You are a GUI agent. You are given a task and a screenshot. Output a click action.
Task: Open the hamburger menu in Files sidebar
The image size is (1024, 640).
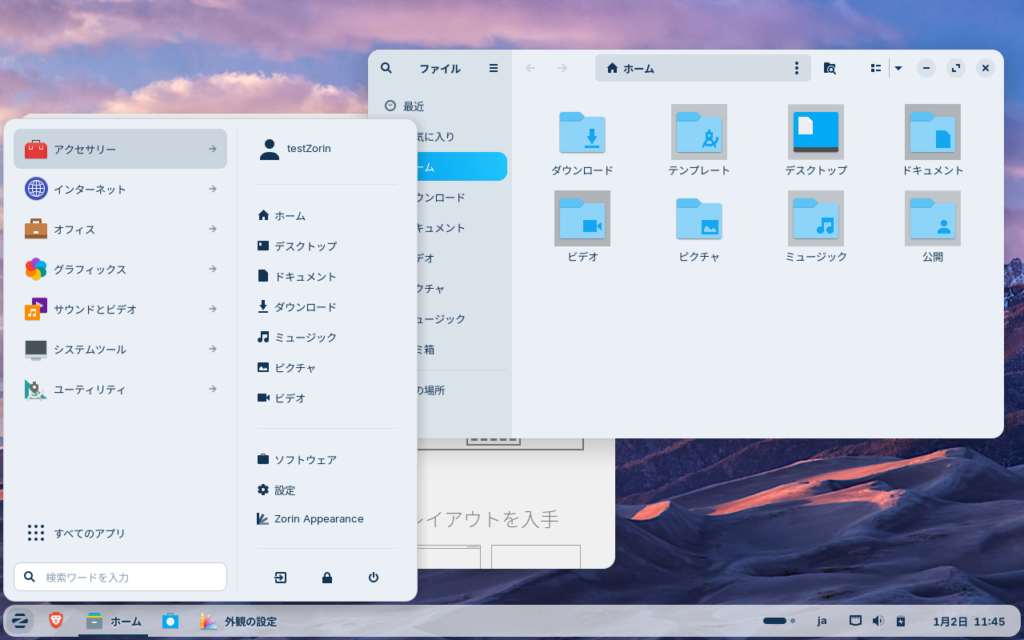pos(493,68)
